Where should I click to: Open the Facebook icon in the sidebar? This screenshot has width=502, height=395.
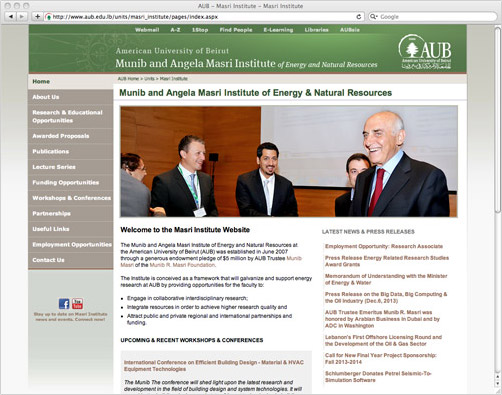(x=64, y=304)
